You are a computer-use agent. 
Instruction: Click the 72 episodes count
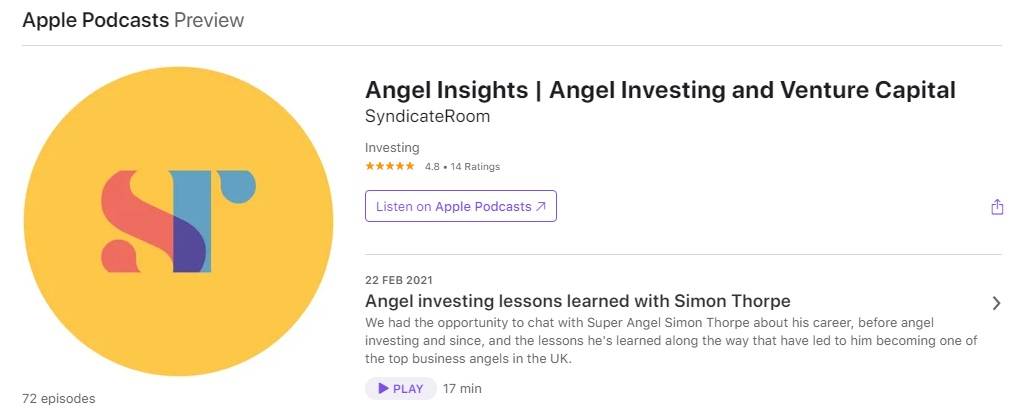pos(59,399)
